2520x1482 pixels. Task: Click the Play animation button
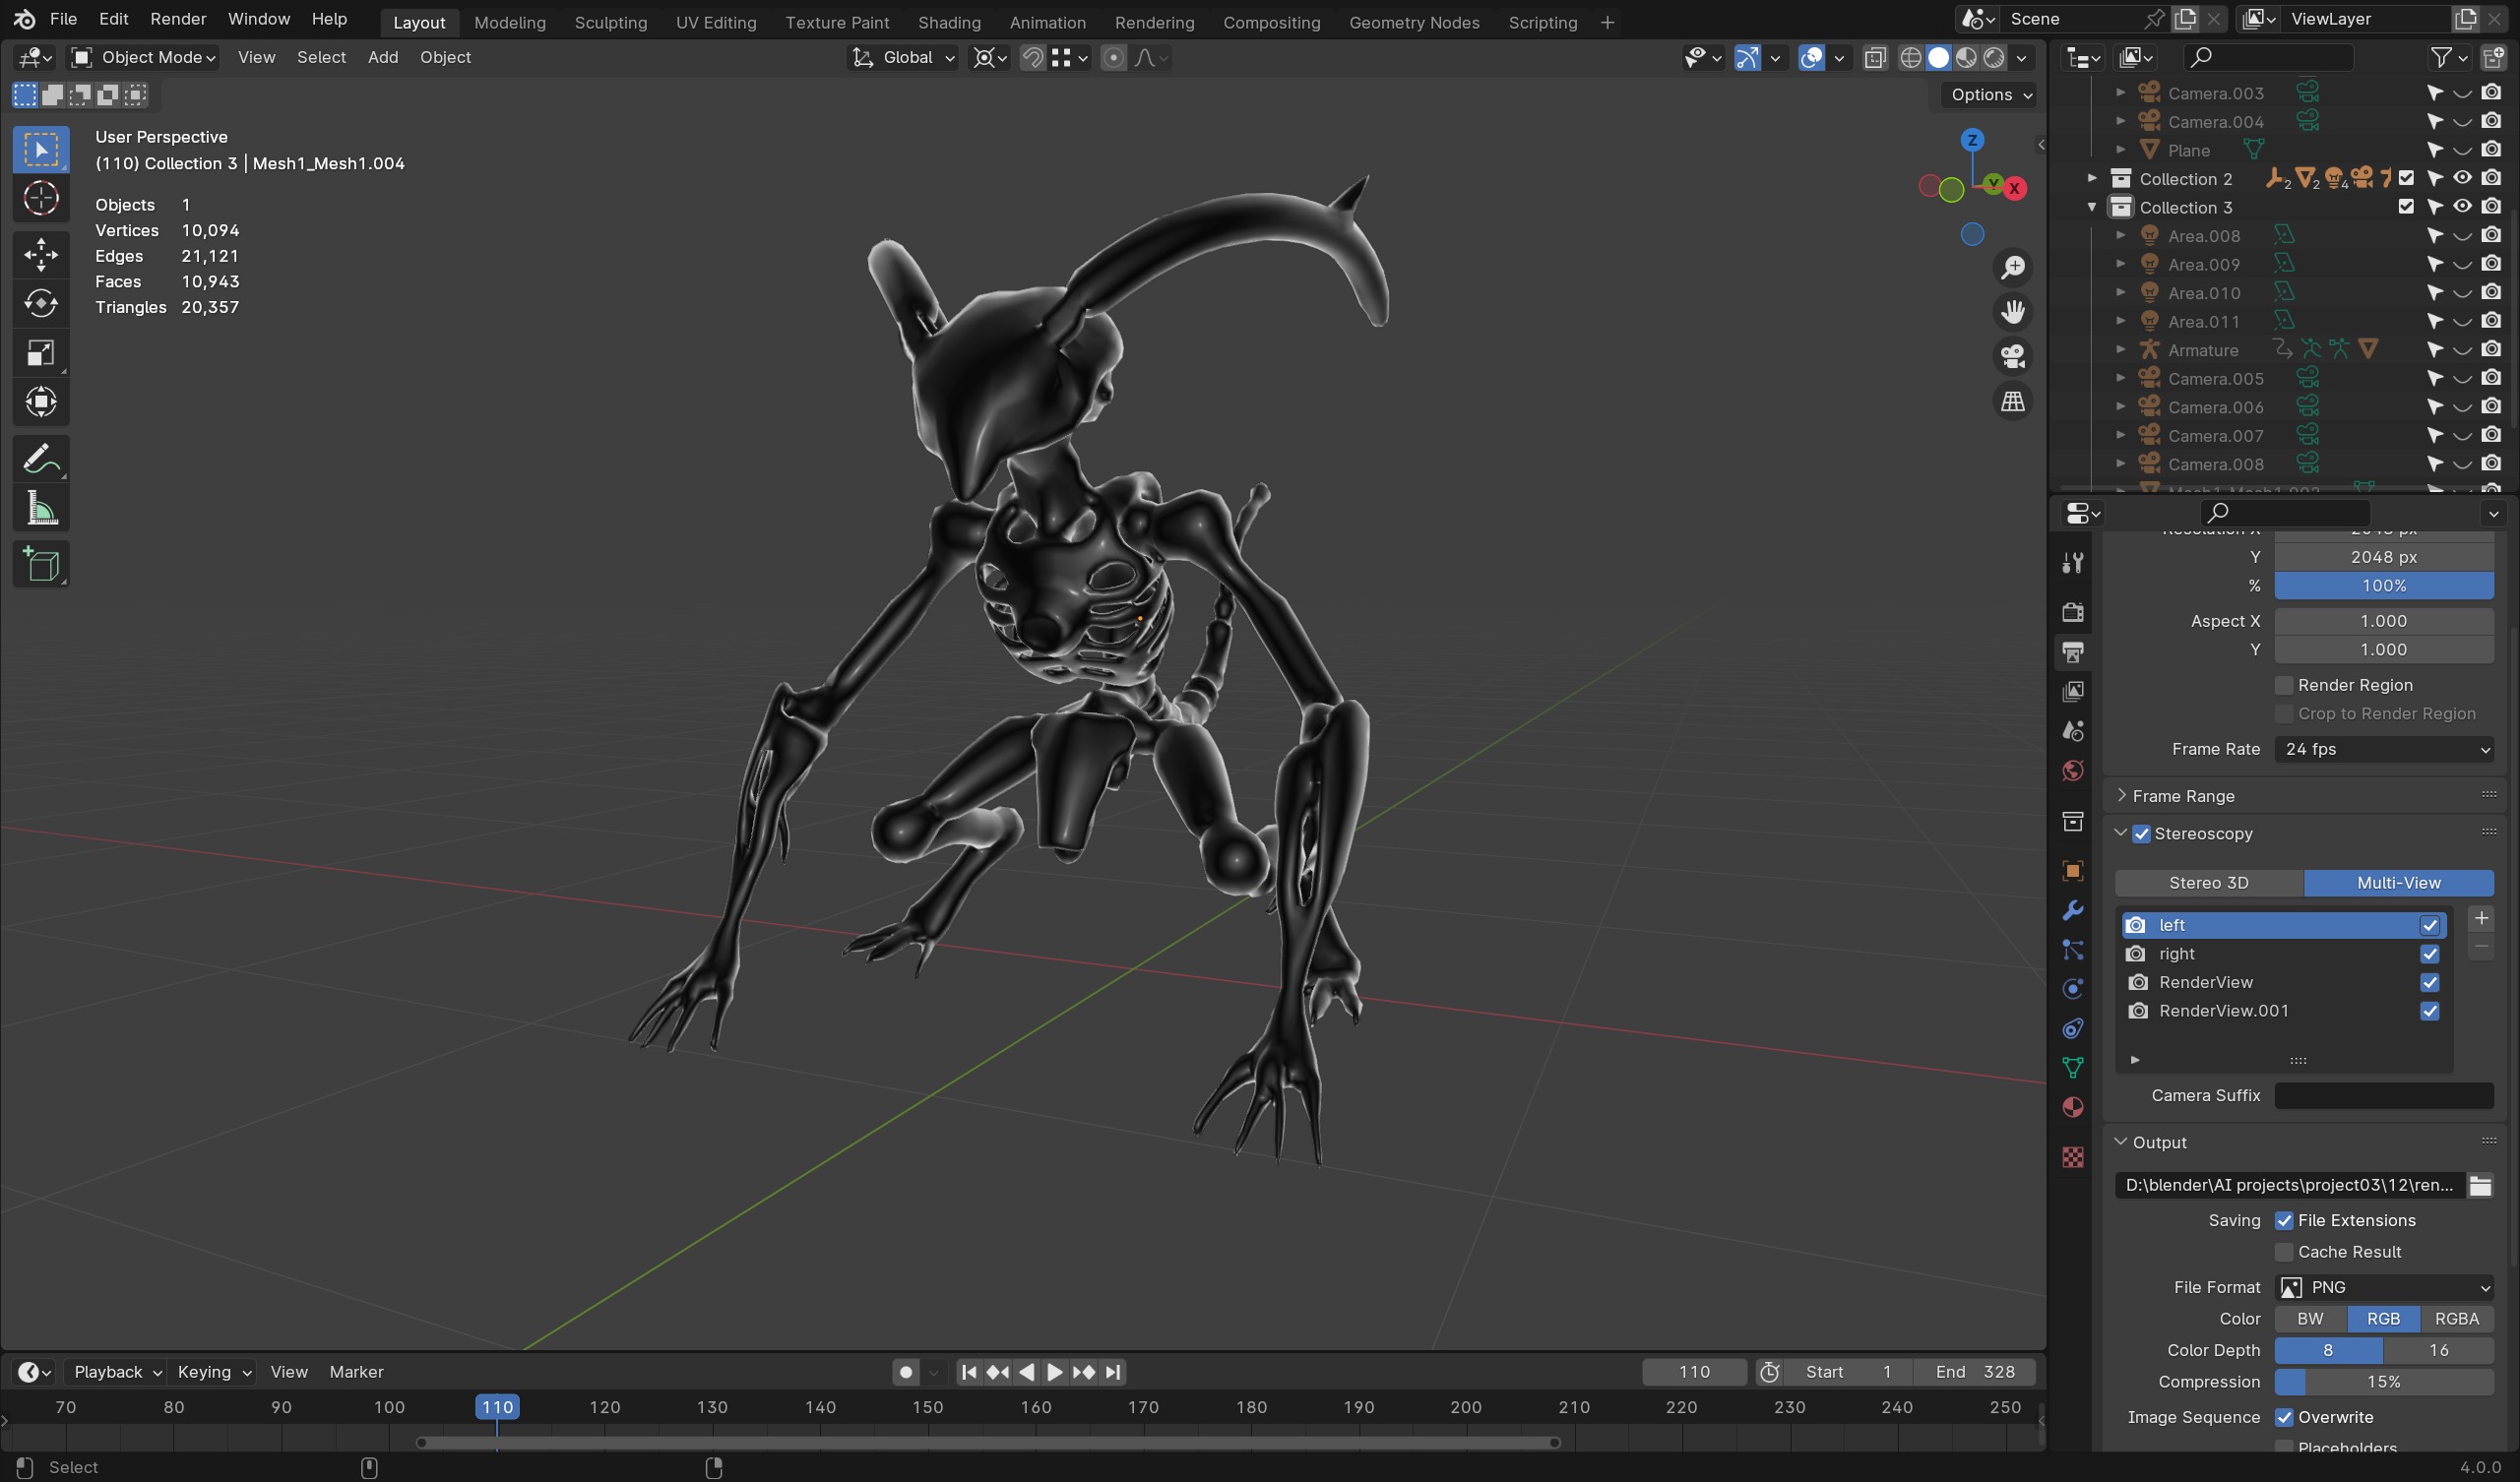pos(1054,1373)
